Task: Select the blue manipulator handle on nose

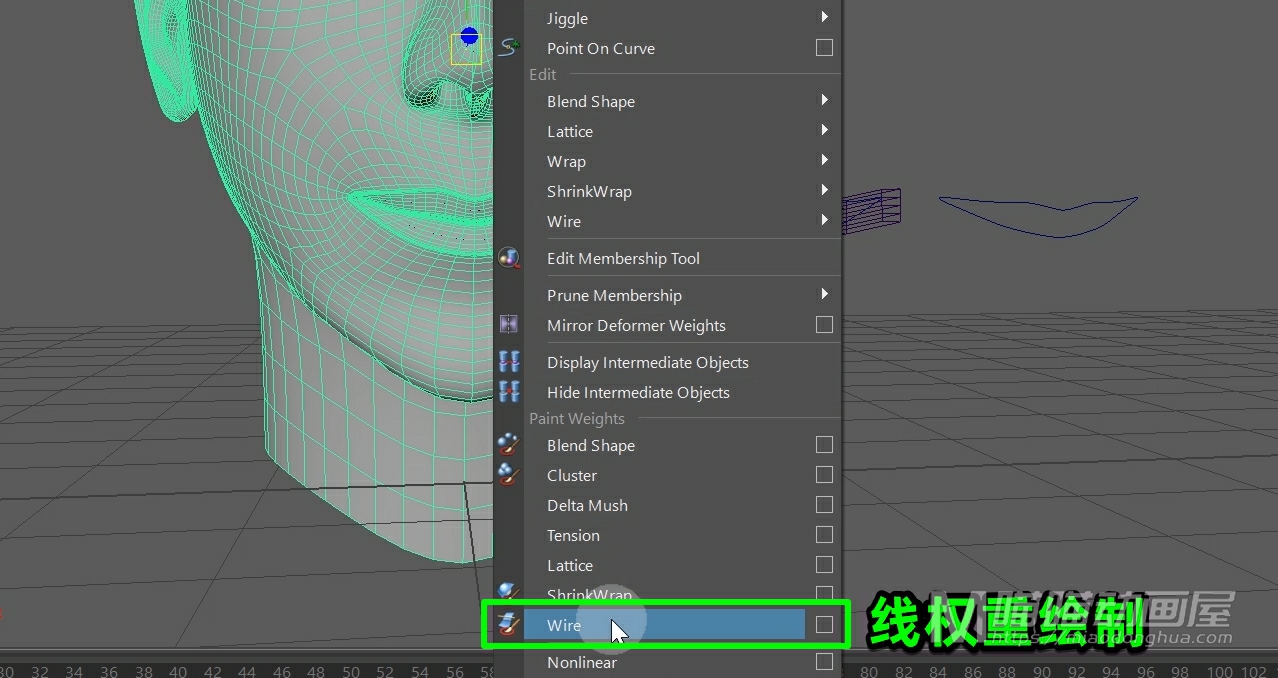Action: tap(469, 36)
